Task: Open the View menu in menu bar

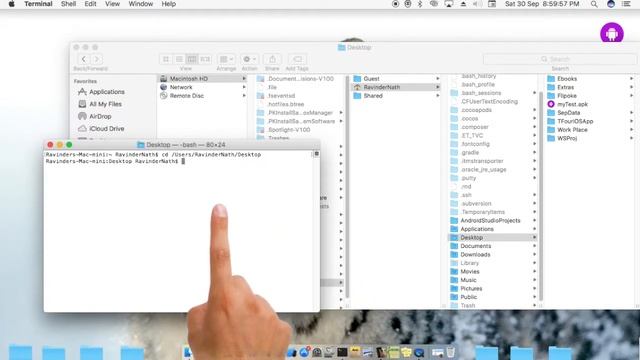Action: (112, 4)
